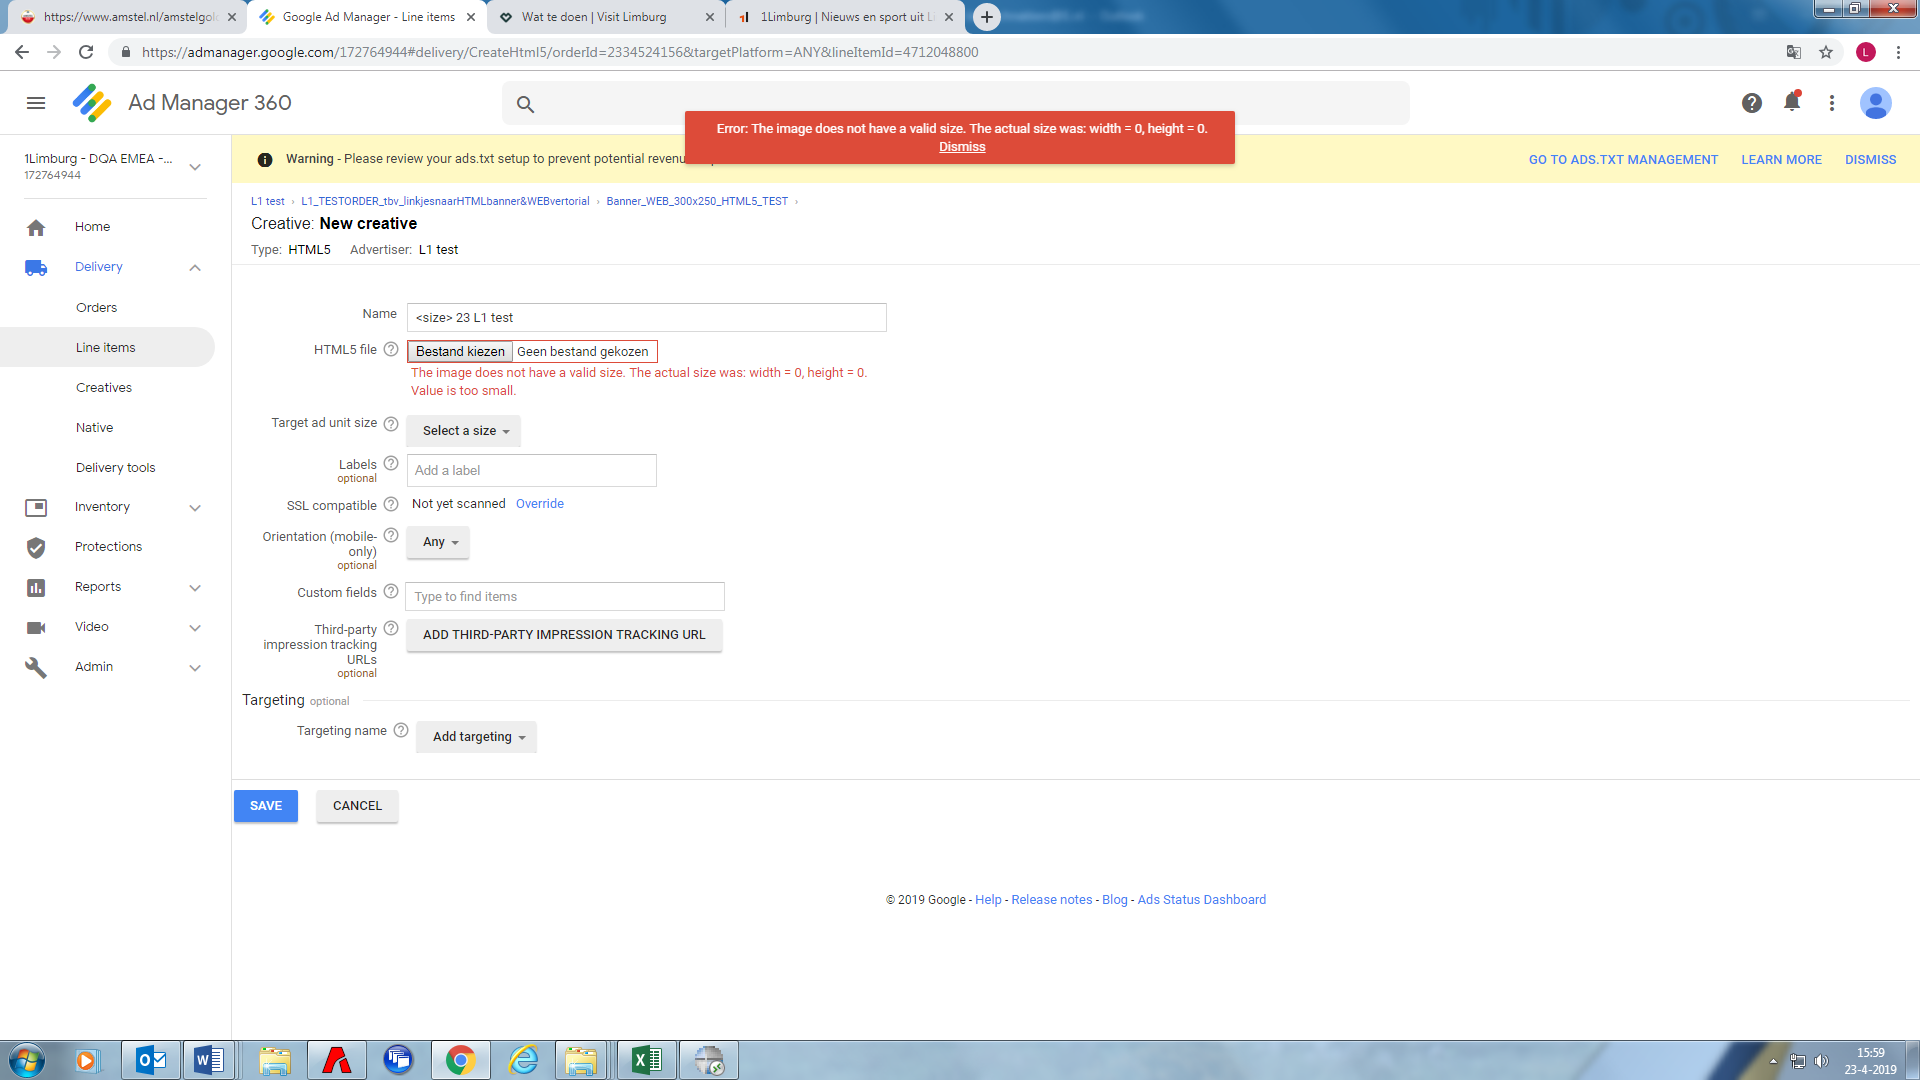Click the Ad Manager 360 logo
The width and height of the screenshot is (1920, 1080).
pos(92,103)
